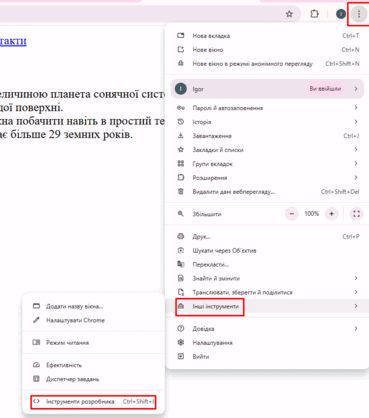This screenshot has height=418, width=369.
Task: Click the partially visible 'такти' page link
Action: pos(13,41)
